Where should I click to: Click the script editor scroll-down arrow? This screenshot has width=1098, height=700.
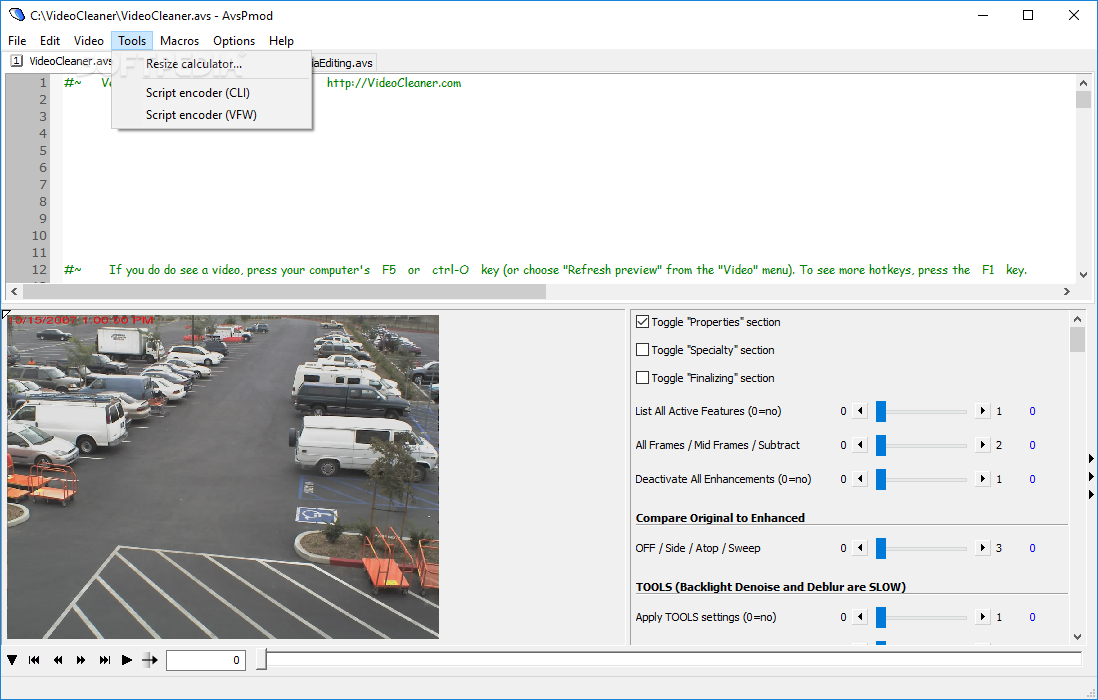[x=1083, y=275]
